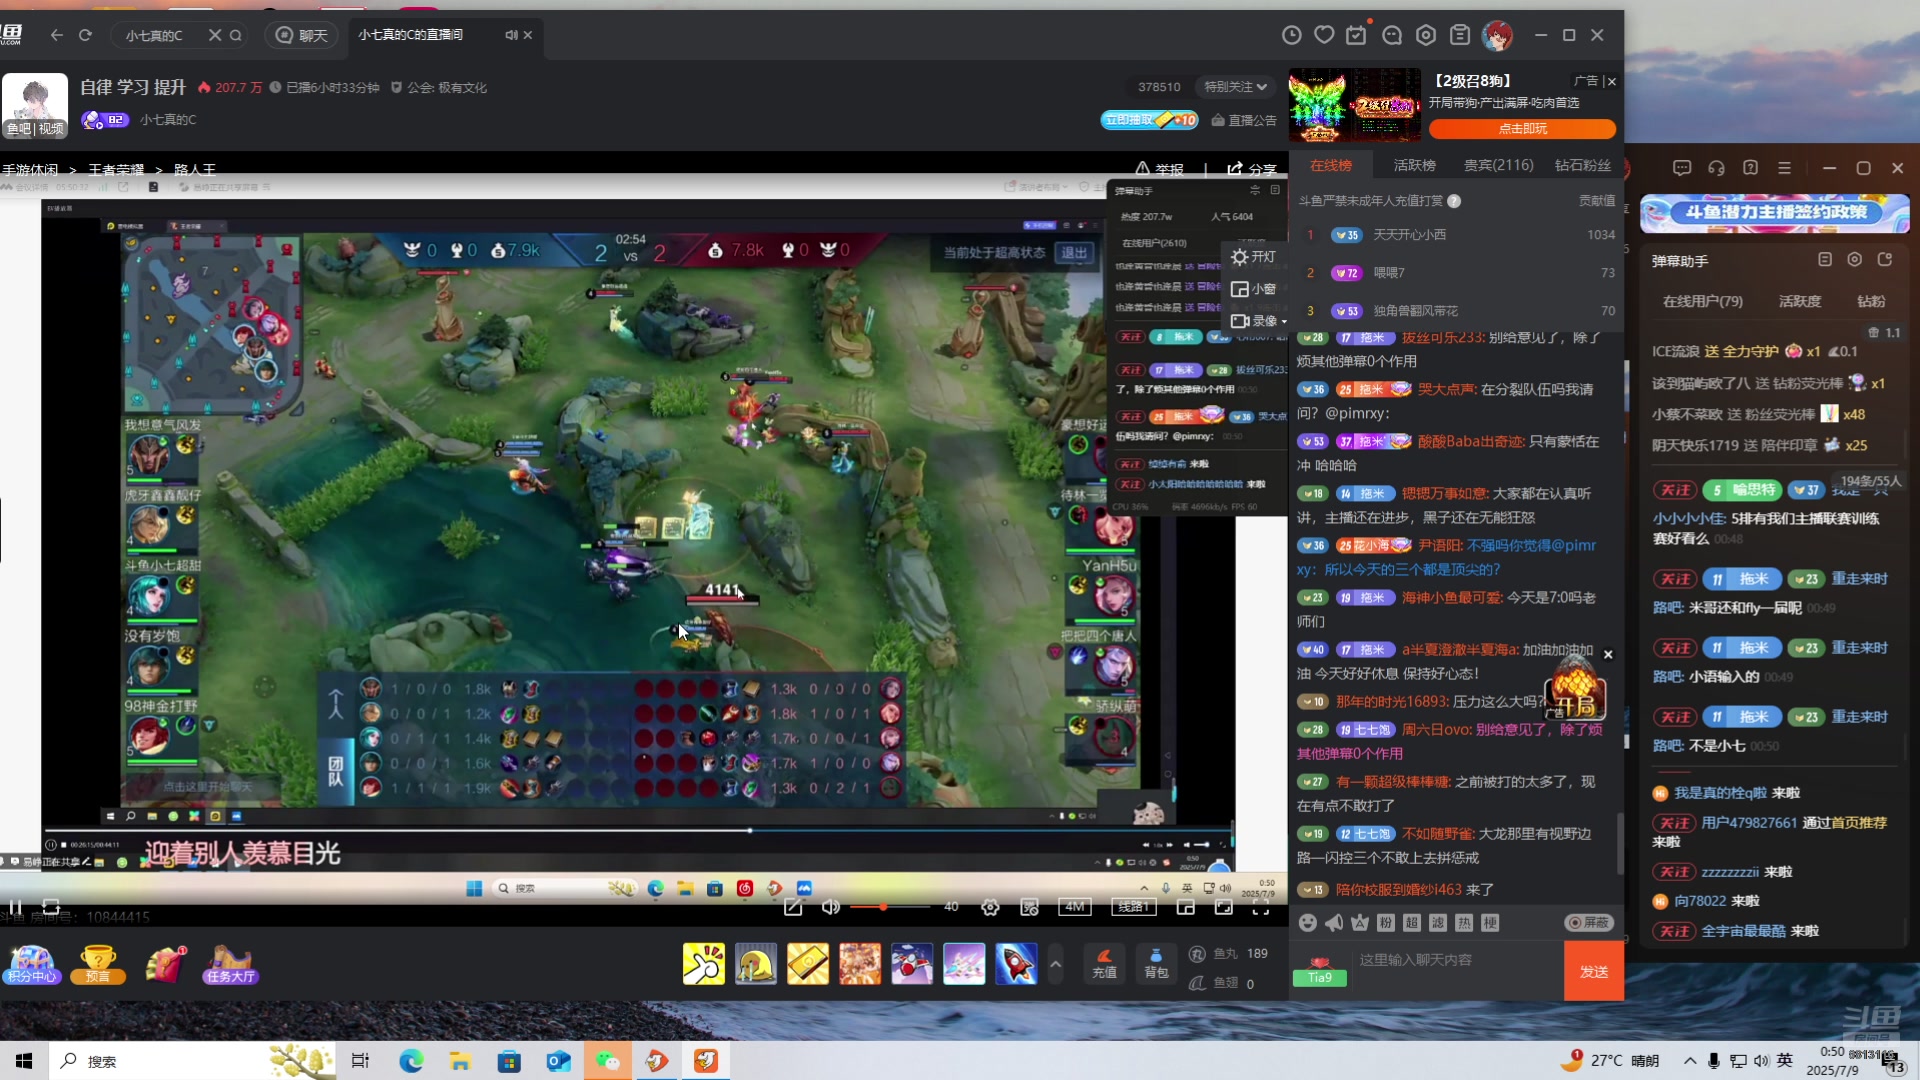
Task: Open 充值 recharge
Action: click(1105, 964)
